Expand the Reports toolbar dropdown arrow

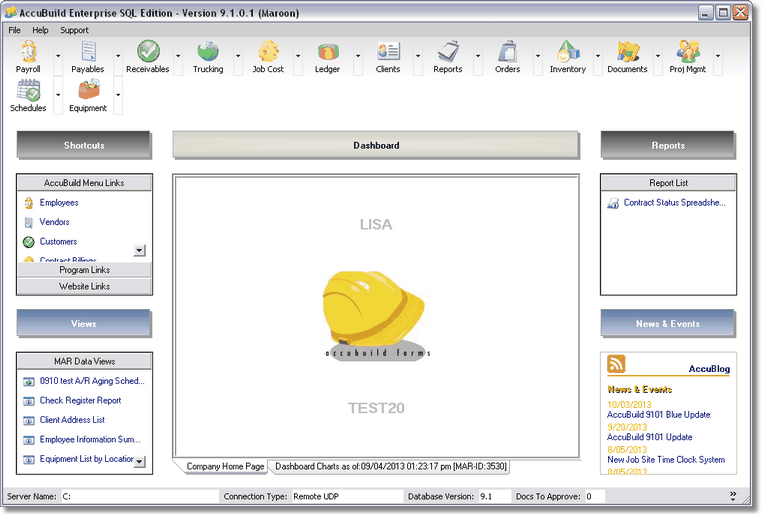pyautogui.click(x=478, y=56)
